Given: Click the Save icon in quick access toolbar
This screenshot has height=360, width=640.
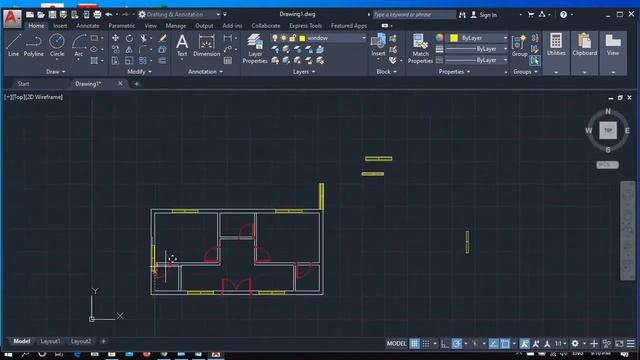Looking at the screenshot, I should click(52, 15).
